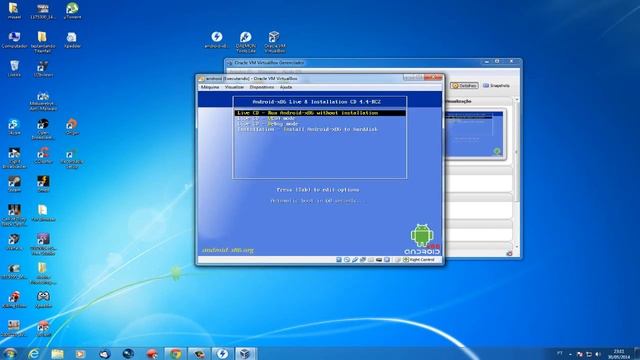Image resolution: width=640 pixels, height=360 pixels.
Task: Open the Ajuda menu in the VM window
Action: [x=286, y=87]
